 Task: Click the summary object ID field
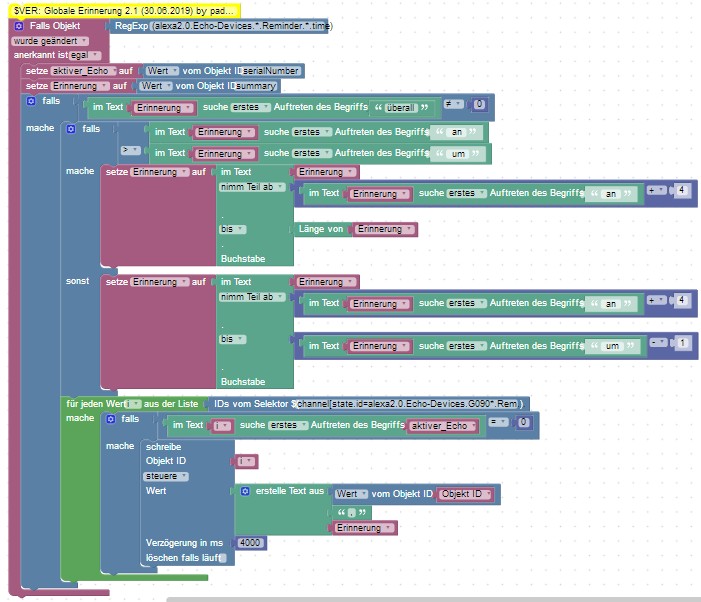click(255, 86)
